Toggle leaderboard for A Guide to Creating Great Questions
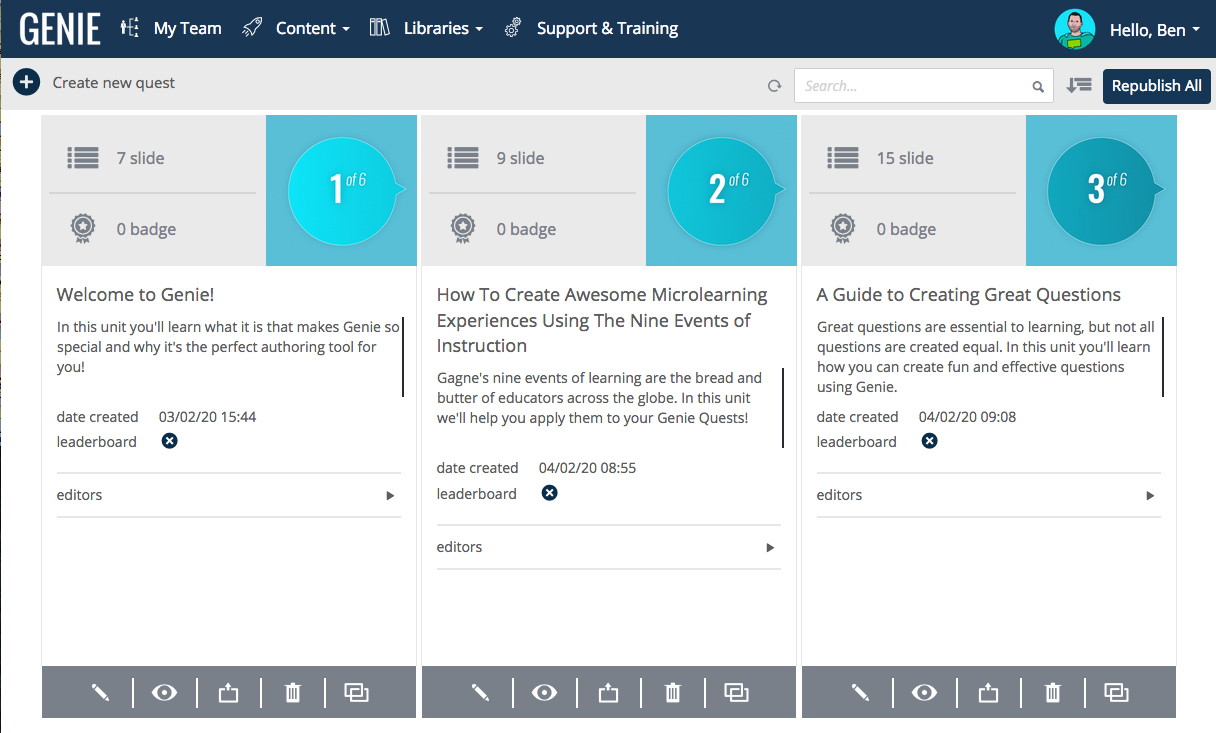This screenshot has height=733, width=1216. [x=930, y=441]
